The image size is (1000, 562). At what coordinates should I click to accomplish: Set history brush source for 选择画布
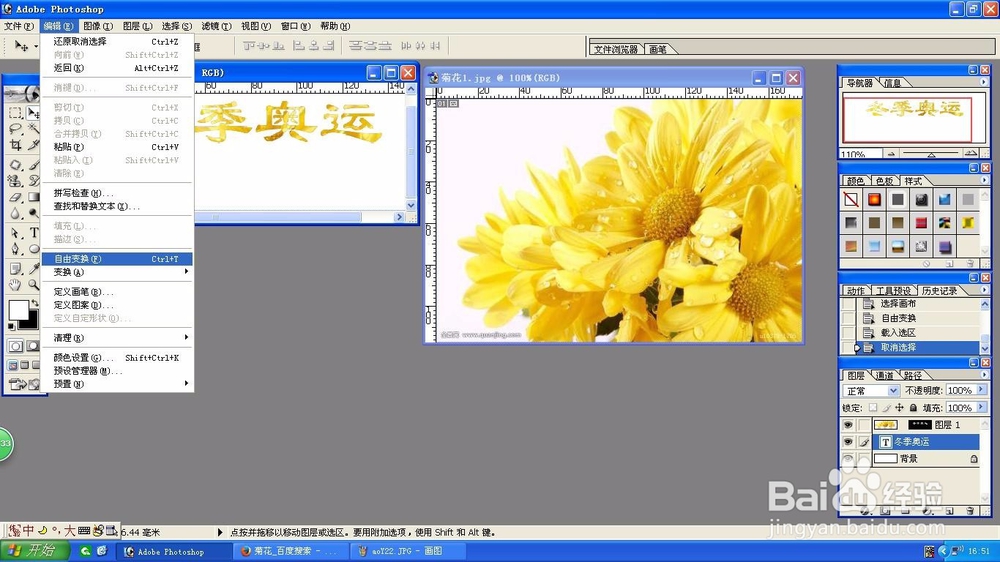click(x=848, y=304)
